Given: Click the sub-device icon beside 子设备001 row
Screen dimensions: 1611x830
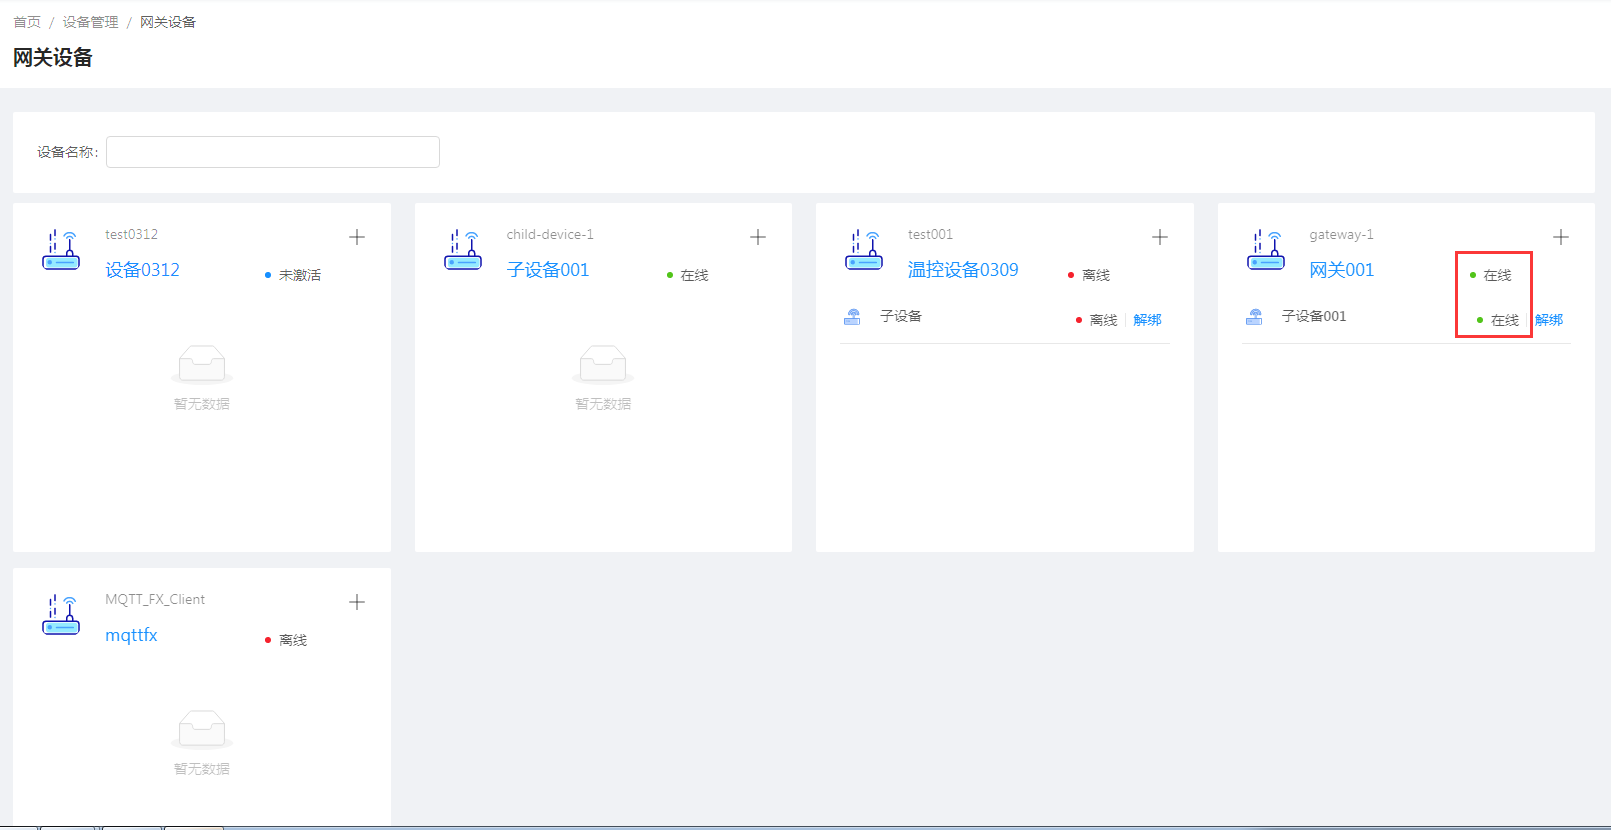Looking at the screenshot, I should (1254, 317).
